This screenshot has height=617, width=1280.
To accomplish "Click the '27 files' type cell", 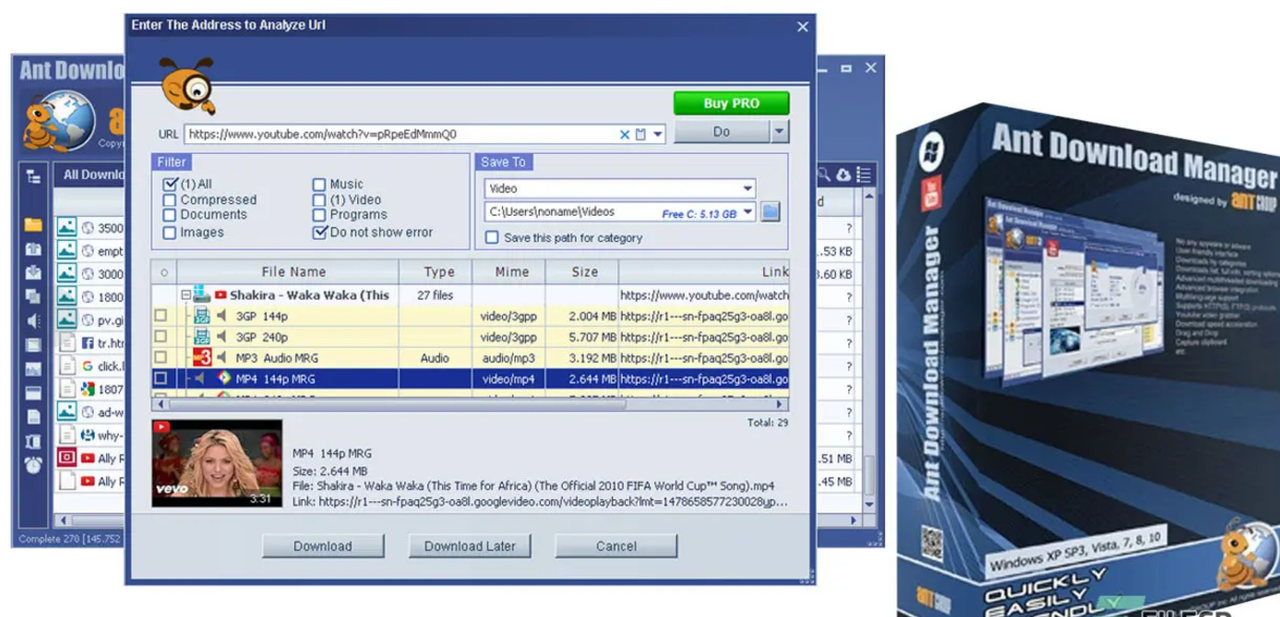I will coord(436,295).
